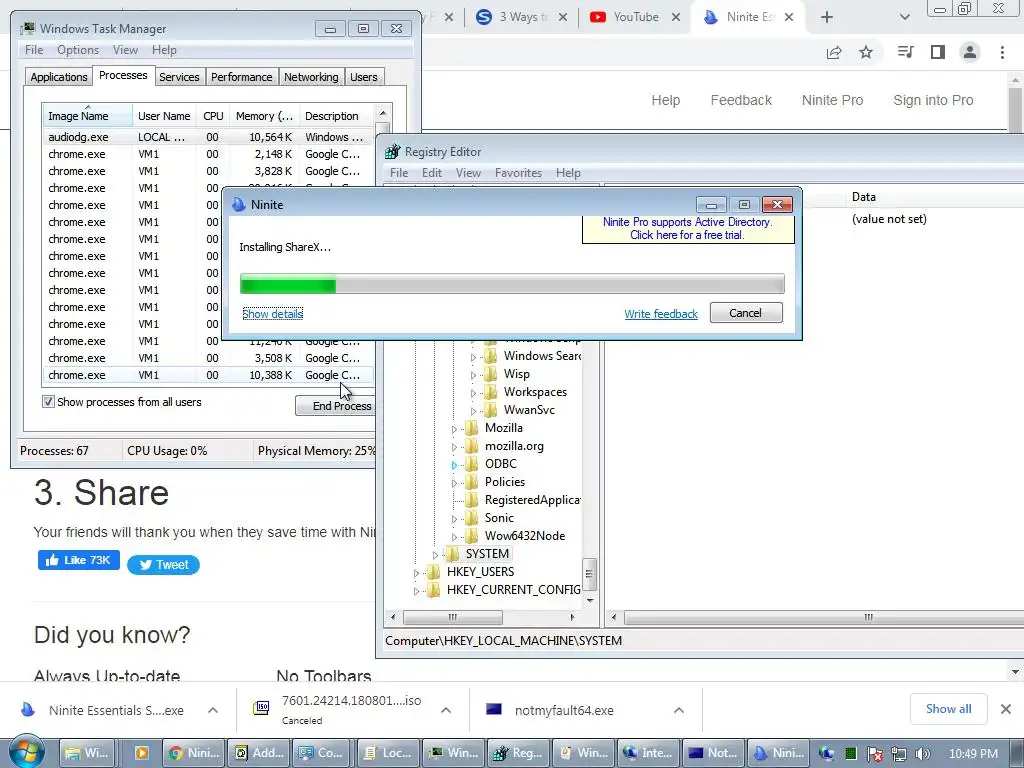Open new Chrome tab with plus
This screenshot has width=1024, height=768.
point(827,17)
